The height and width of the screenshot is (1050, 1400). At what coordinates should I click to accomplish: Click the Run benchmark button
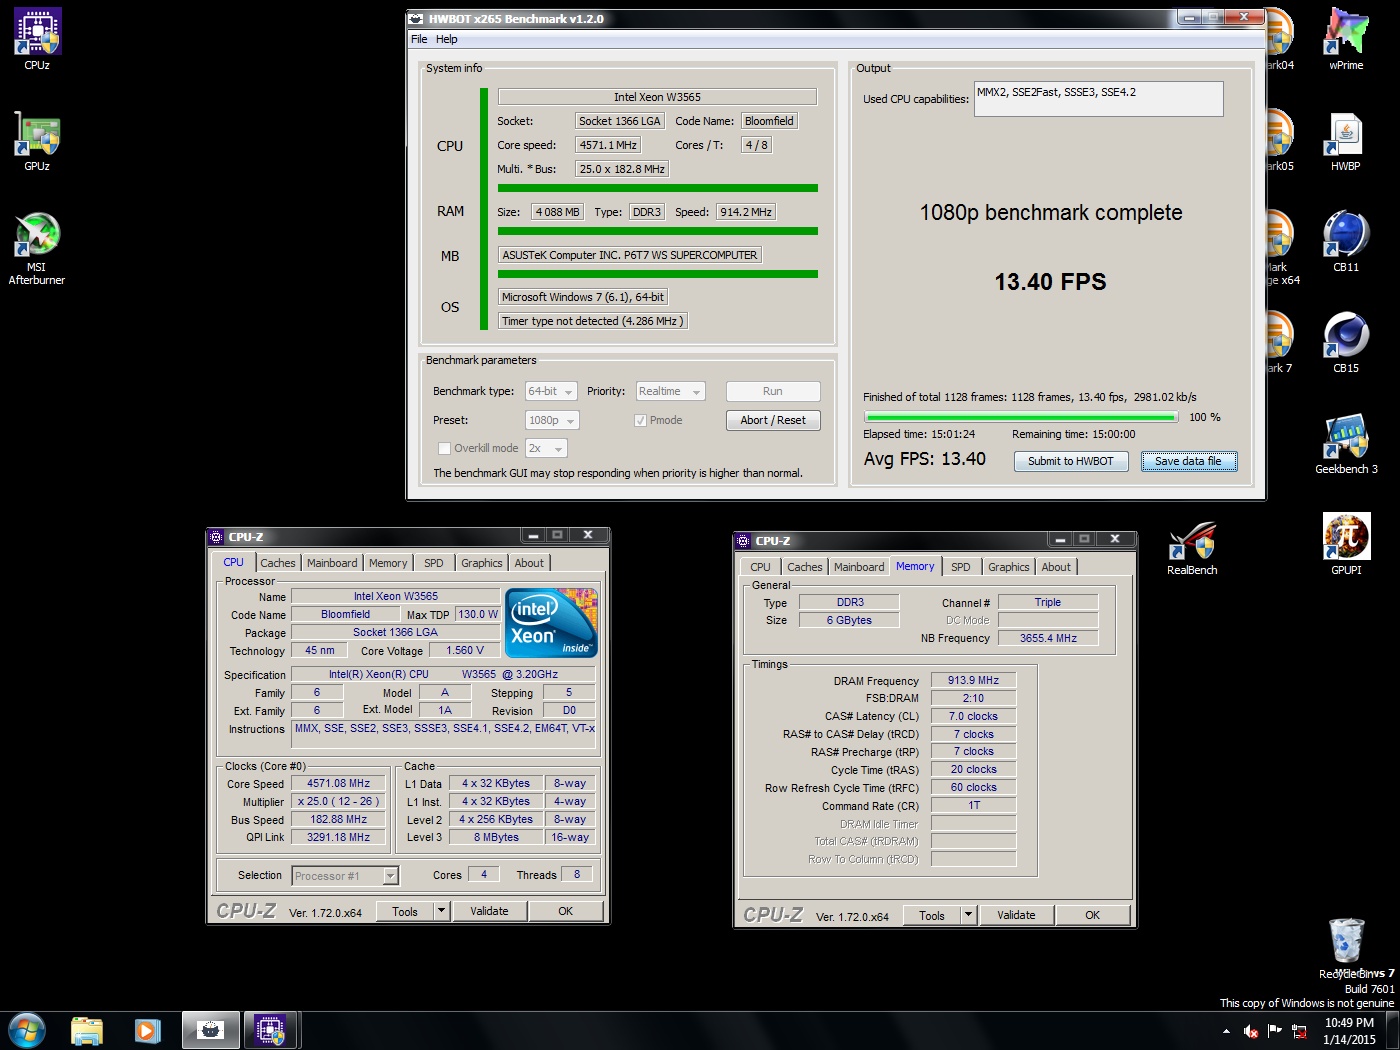click(773, 391)
